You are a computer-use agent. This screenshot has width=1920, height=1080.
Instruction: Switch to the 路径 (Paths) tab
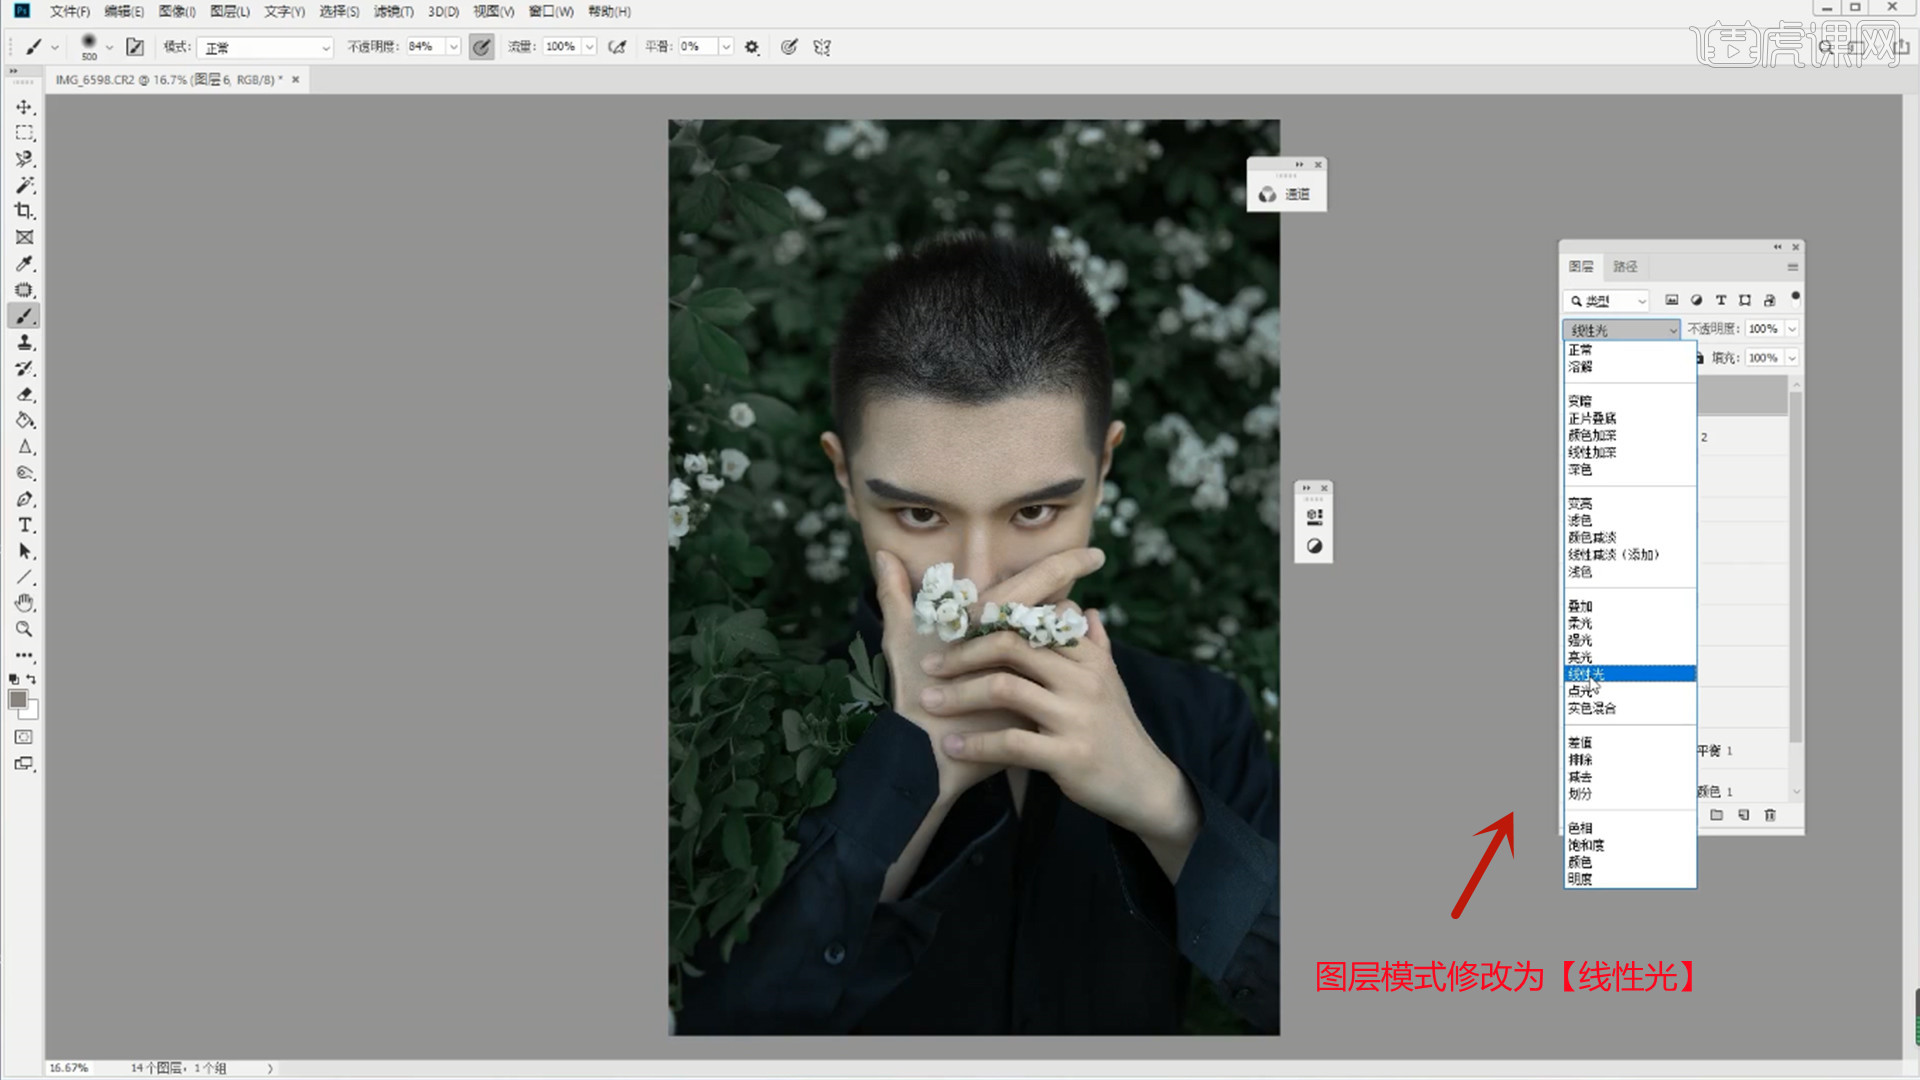[1625, 267]
